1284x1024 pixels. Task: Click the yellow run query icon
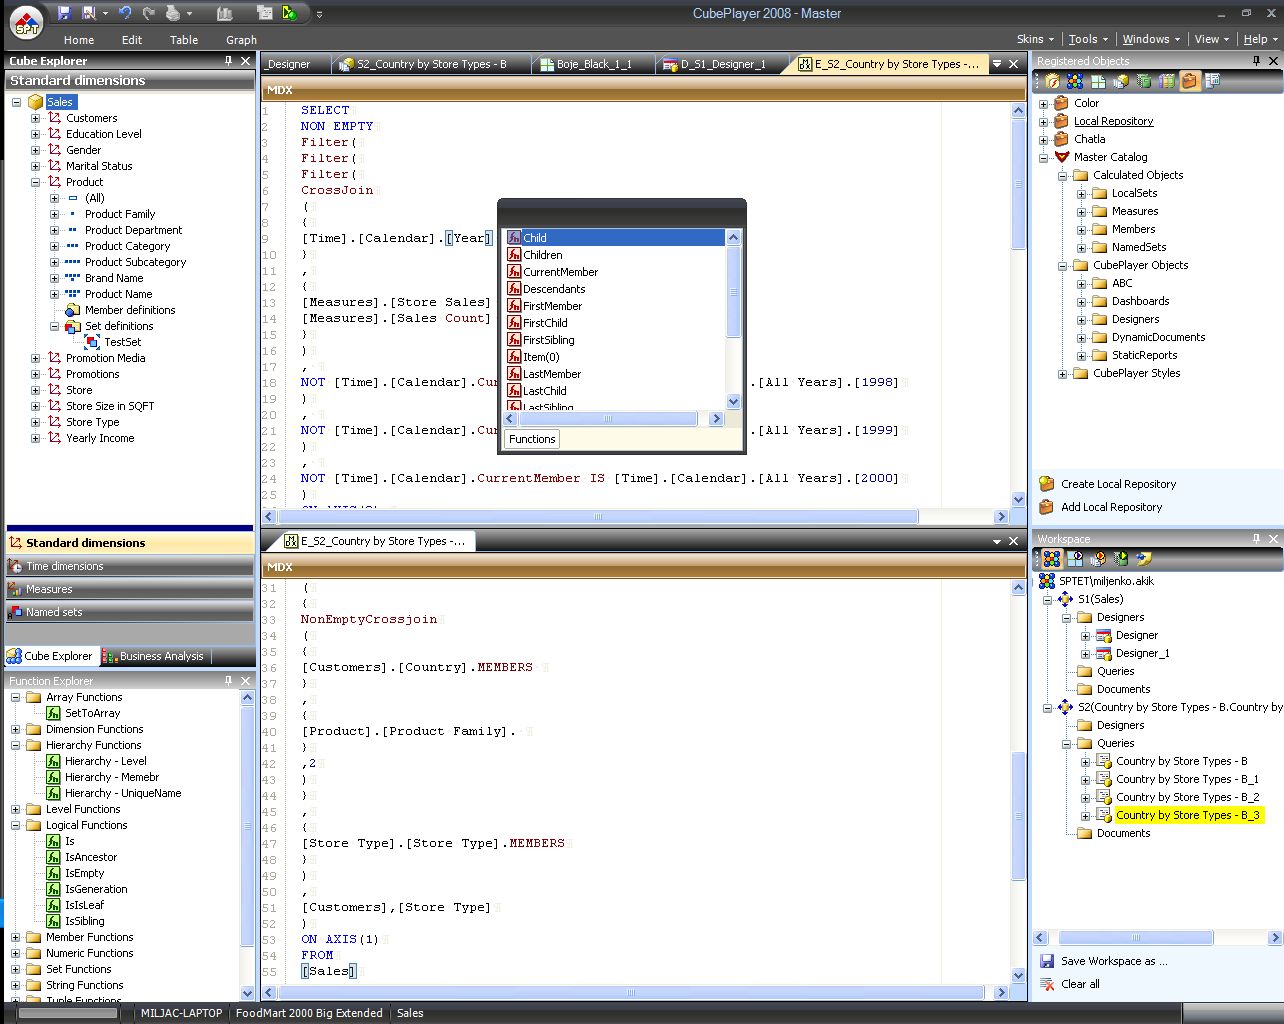click(289, 13)
